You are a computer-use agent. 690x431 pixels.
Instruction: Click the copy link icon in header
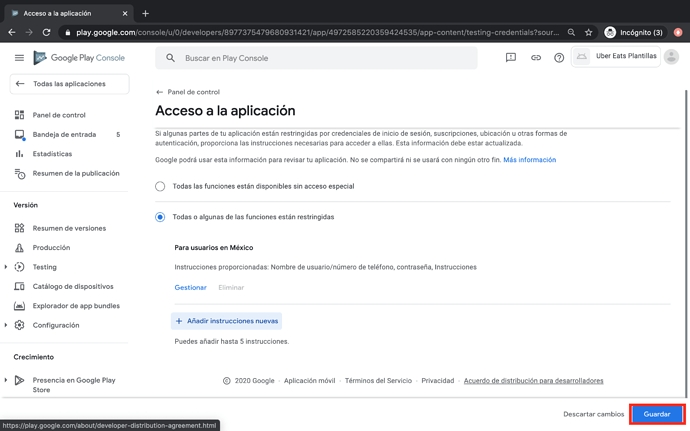point(535,58)
